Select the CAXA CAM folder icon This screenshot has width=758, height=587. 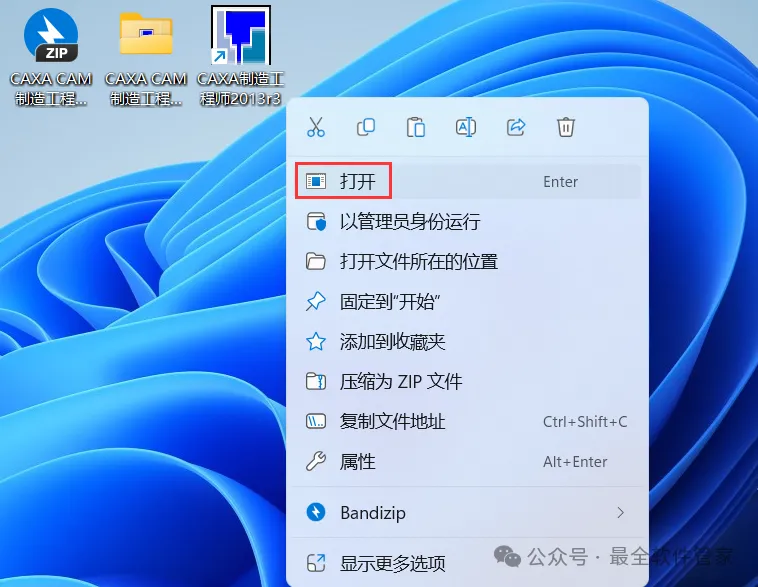pyautogui.click(x=146, y=33)
